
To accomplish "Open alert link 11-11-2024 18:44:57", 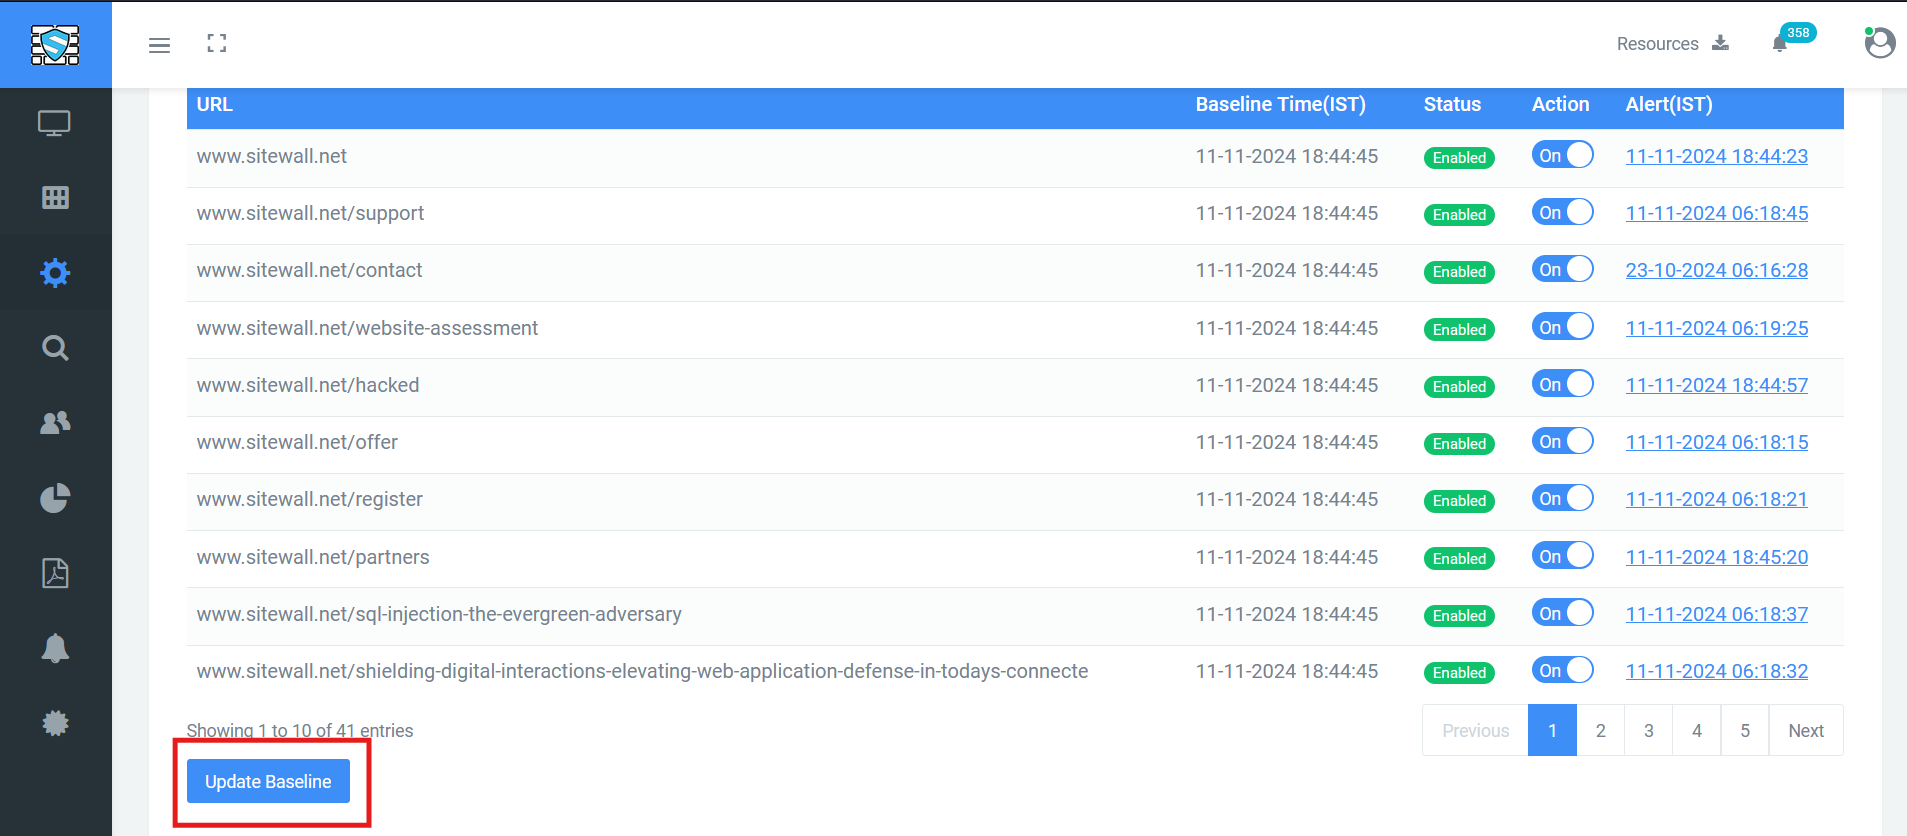I will [1716, 385].
